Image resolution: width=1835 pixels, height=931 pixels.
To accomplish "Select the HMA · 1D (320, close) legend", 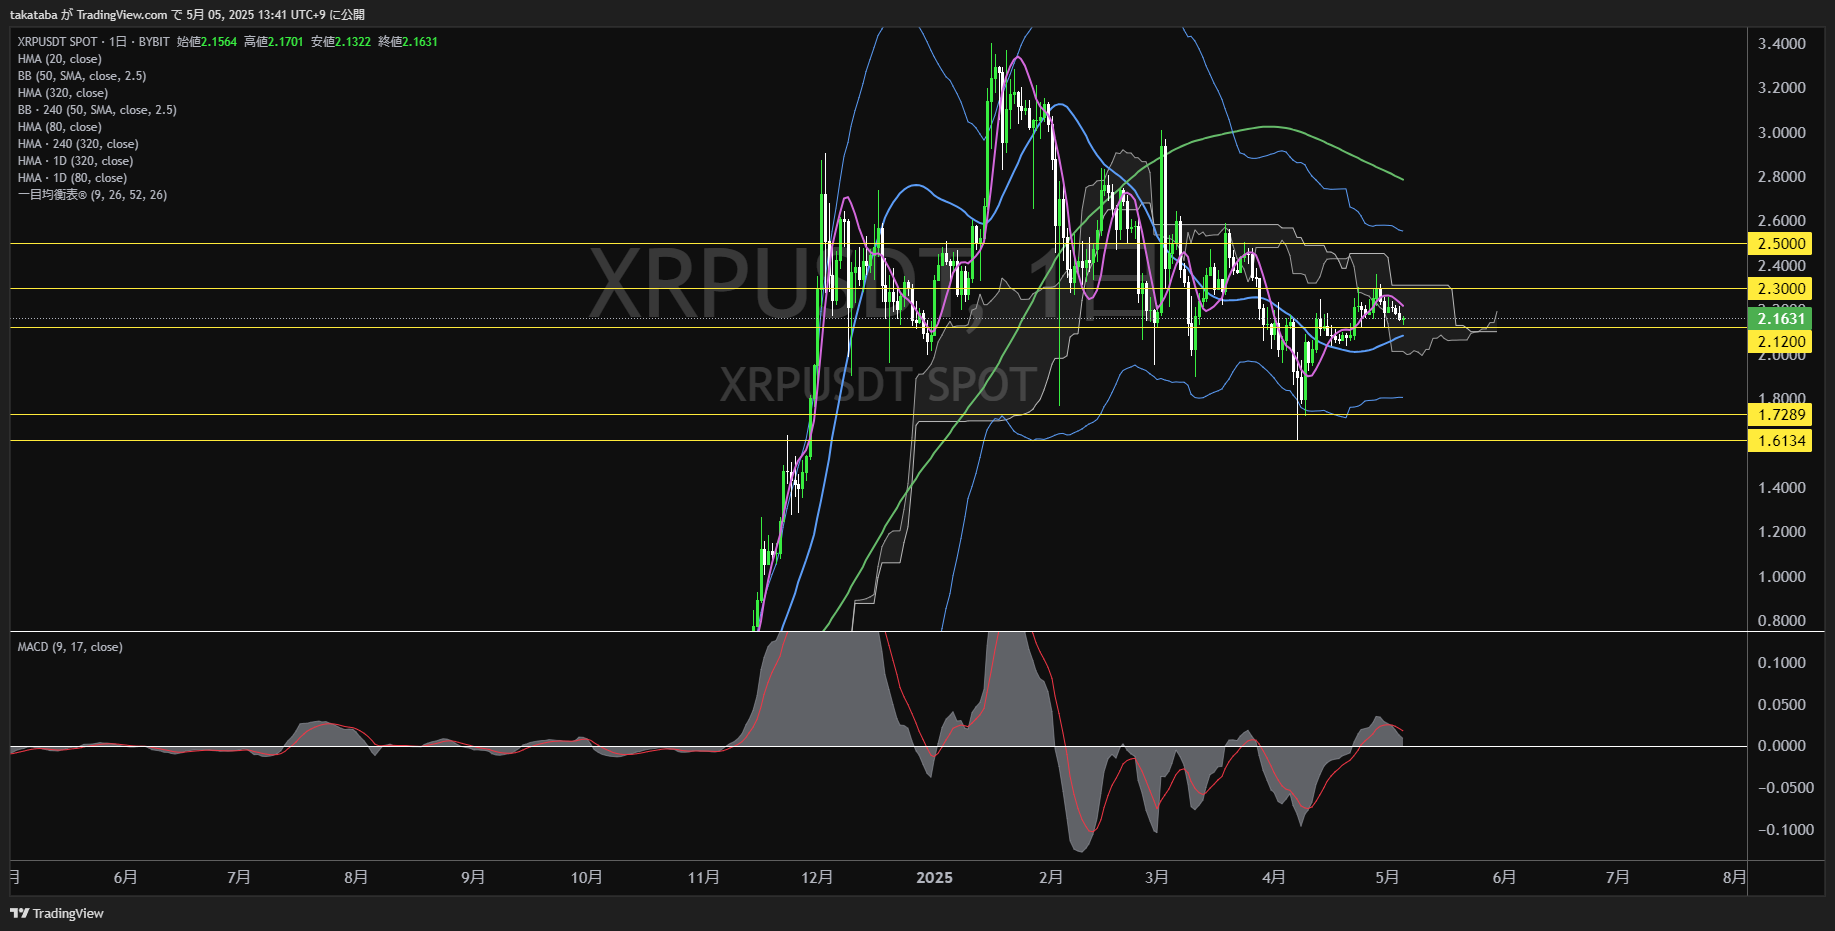I will [75, 161].
